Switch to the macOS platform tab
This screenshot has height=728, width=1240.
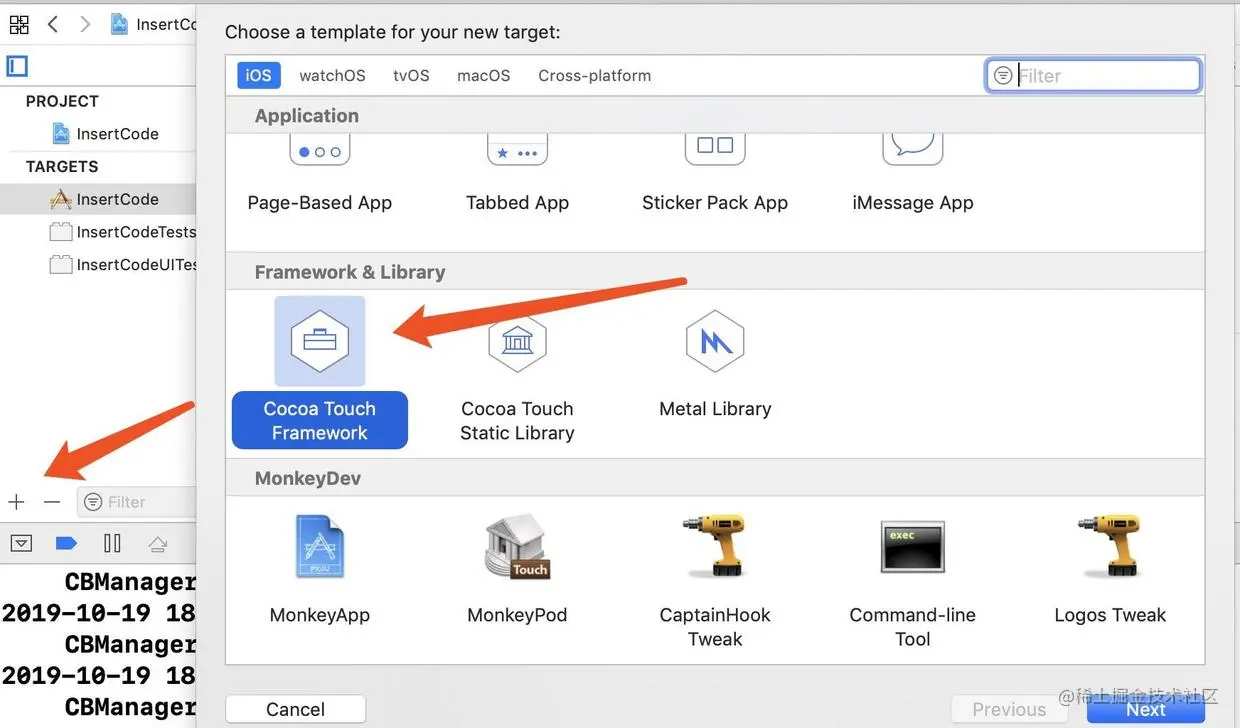484,75
